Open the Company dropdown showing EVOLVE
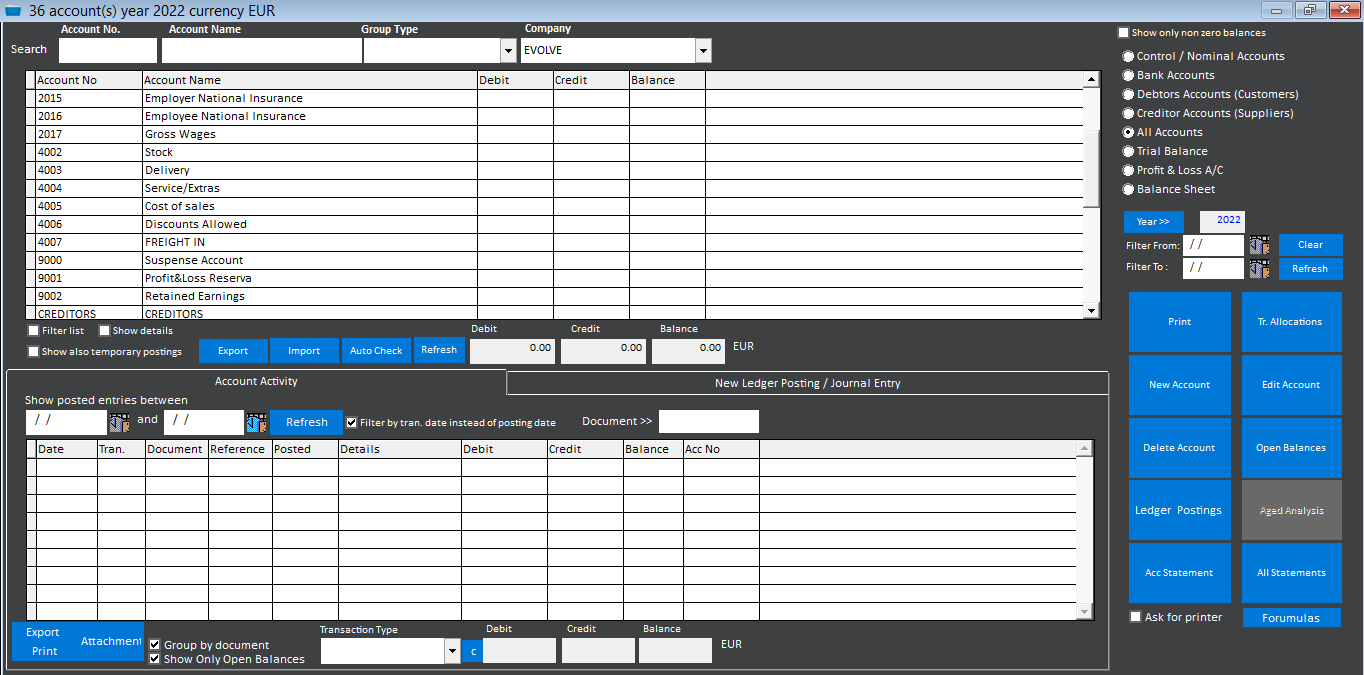Viewport: 1364px width, 675px height. [703, 49]
